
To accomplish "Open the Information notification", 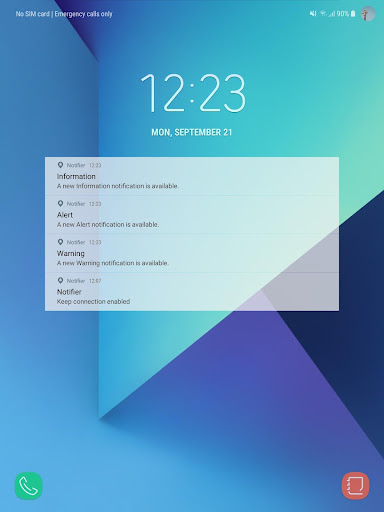I will coord(192,176).
